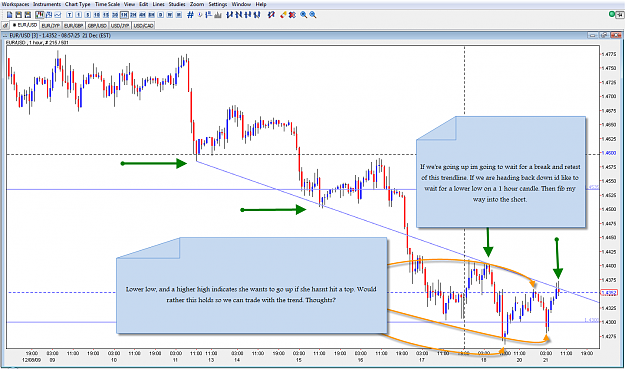Click third of four blue bar-arrow icons
The image size is (625, 369).
[x=248, y=15]
